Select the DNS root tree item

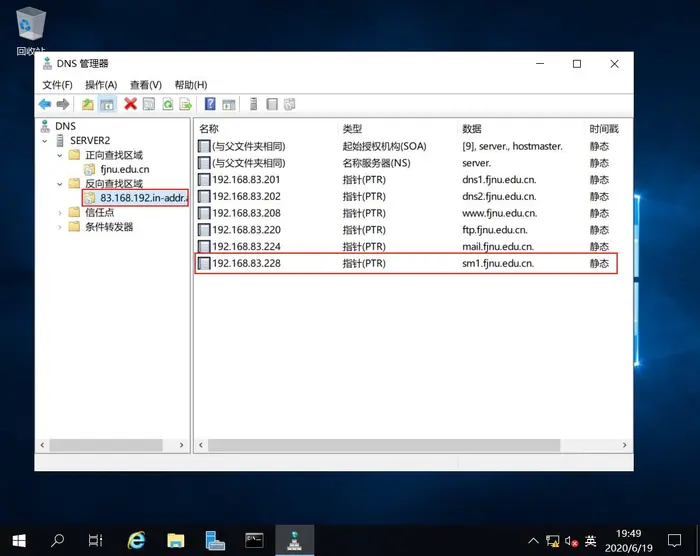point(65,126)
